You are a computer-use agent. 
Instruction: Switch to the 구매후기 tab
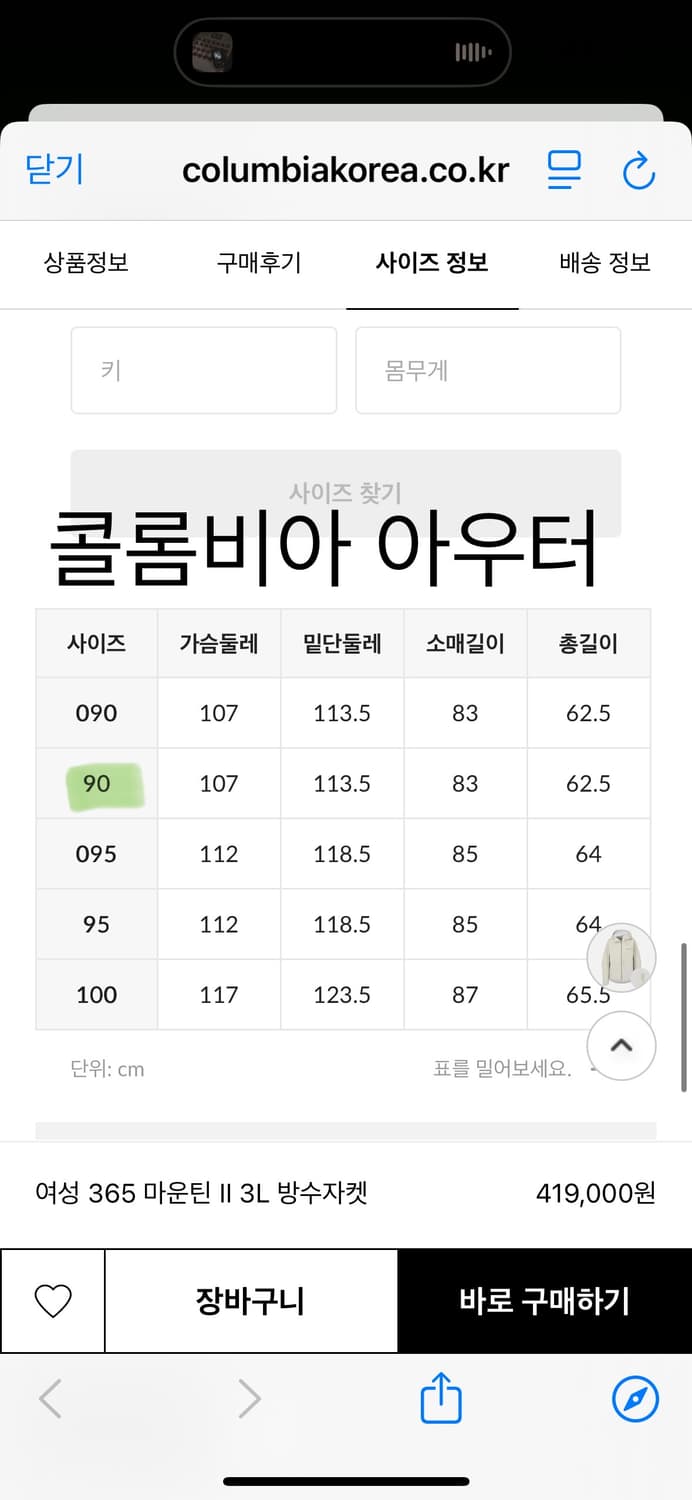[257, 264]
